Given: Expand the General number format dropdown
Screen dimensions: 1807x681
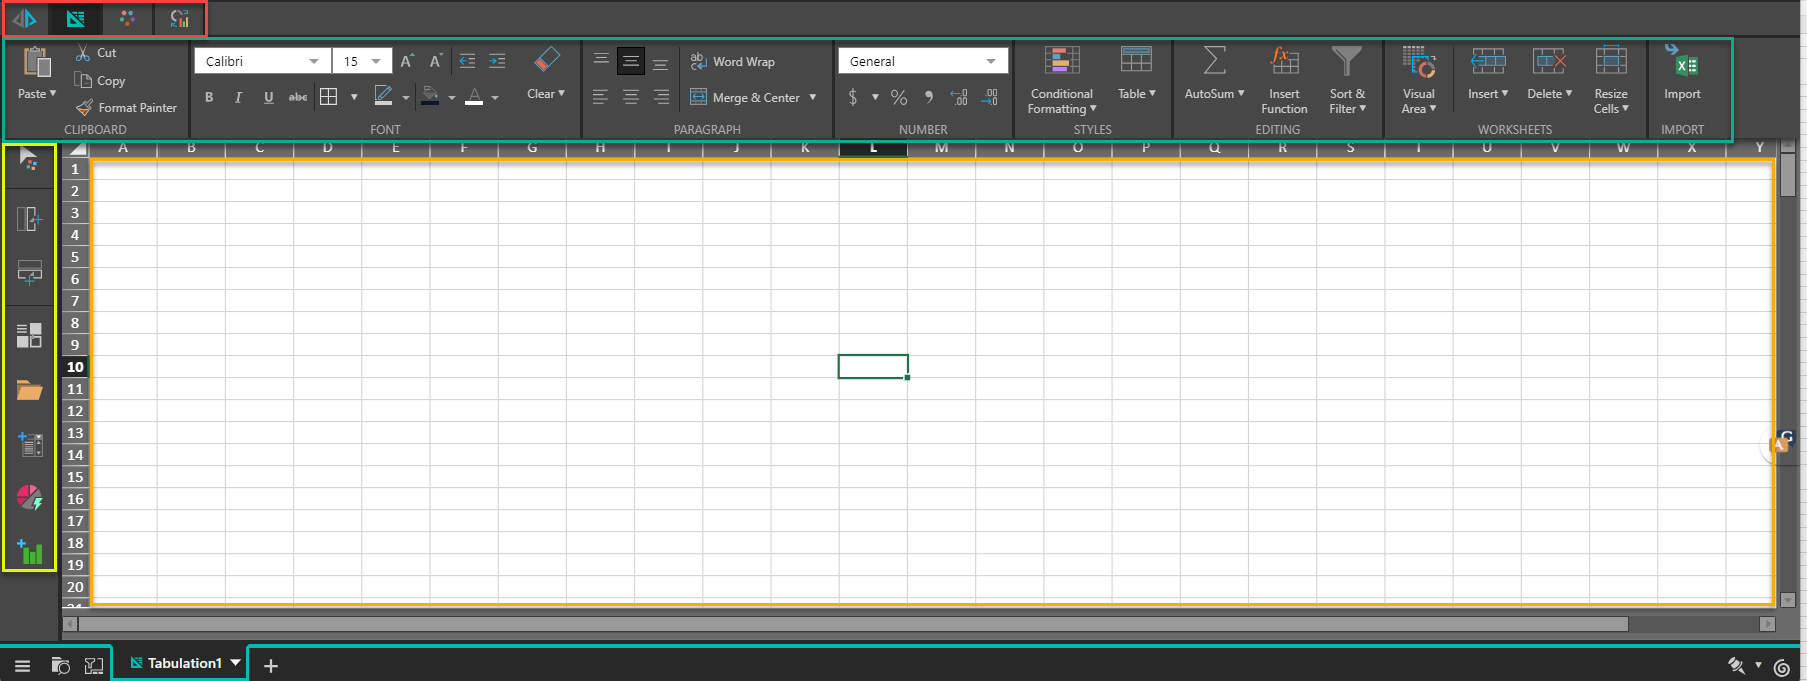Looking at the screenshot, I should pos(990,62).
